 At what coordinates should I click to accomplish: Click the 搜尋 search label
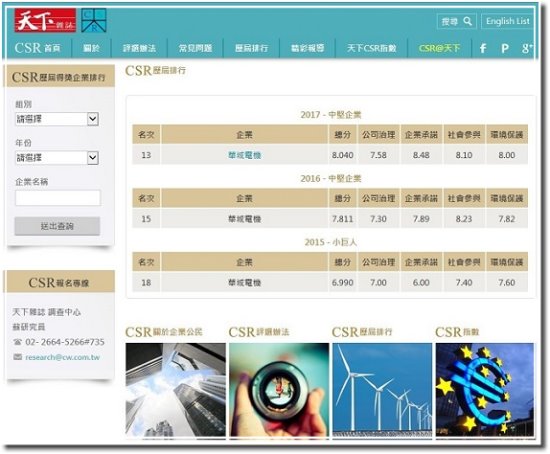pyautogui.click(x=450, y=22)
